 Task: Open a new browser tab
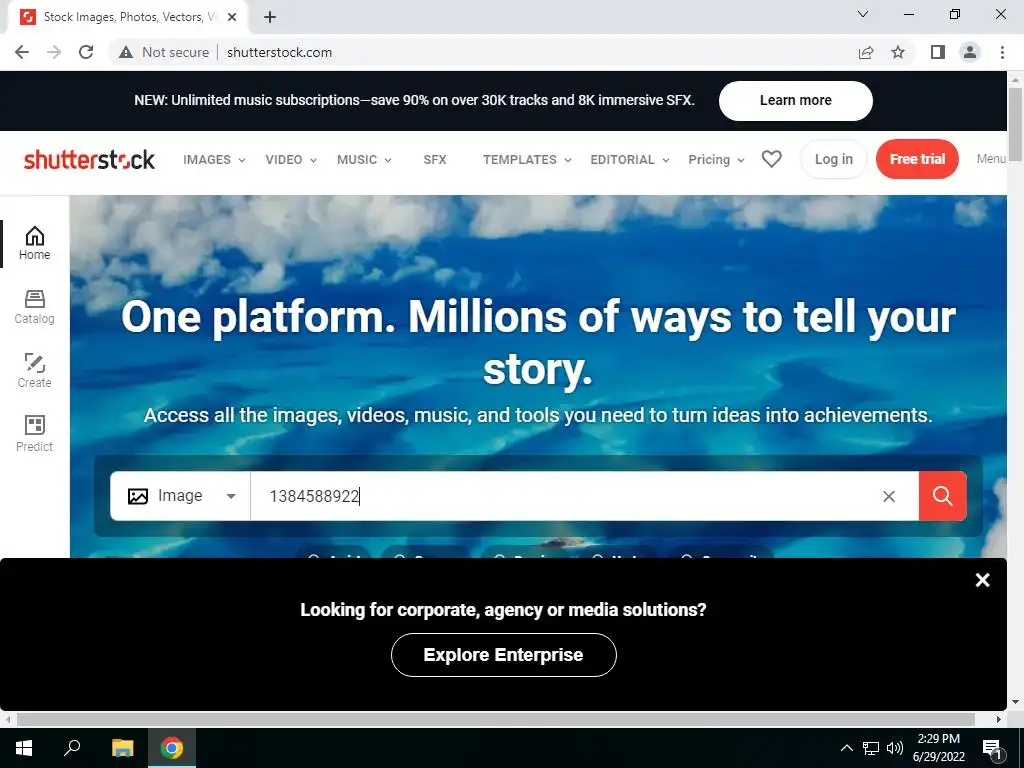tap(270, 17)
